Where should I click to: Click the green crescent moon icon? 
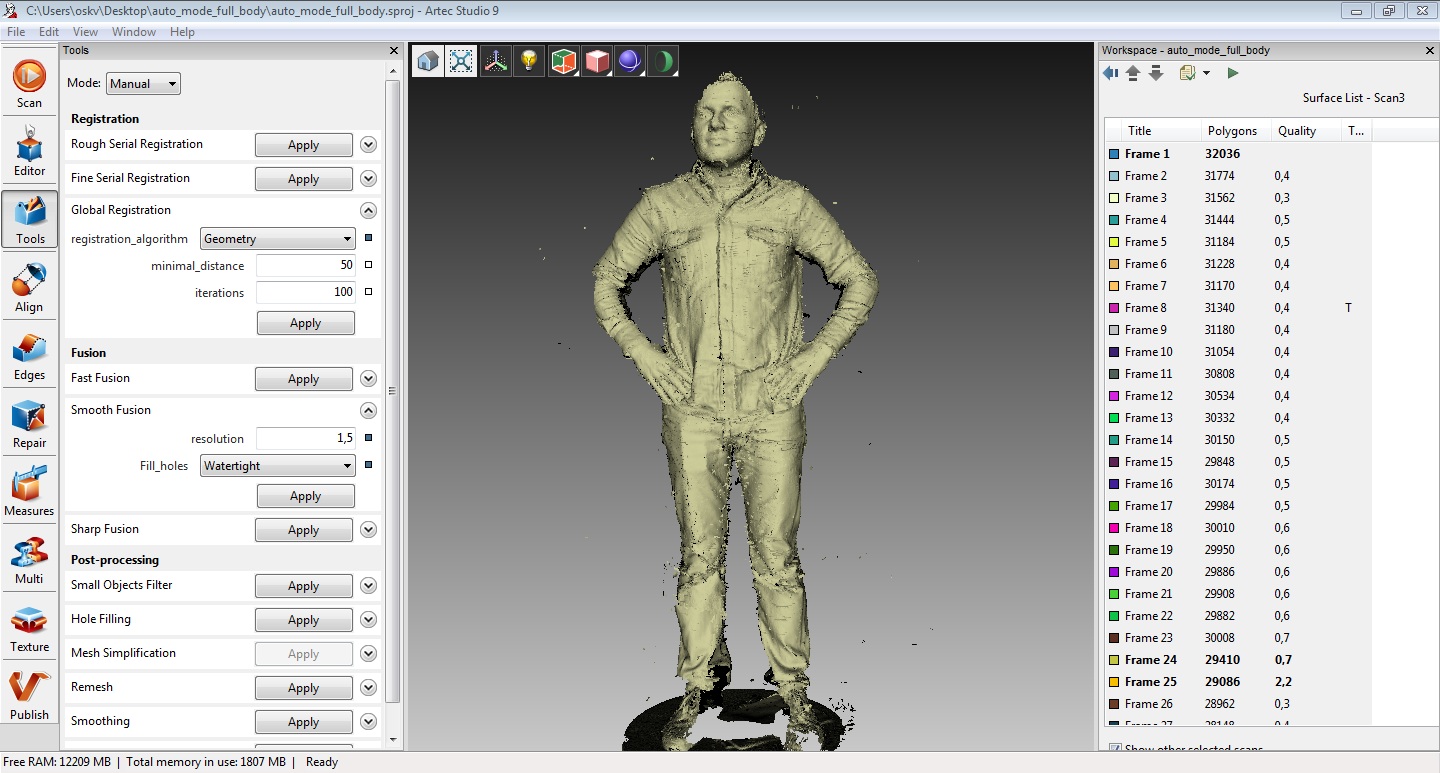point(663,62)
